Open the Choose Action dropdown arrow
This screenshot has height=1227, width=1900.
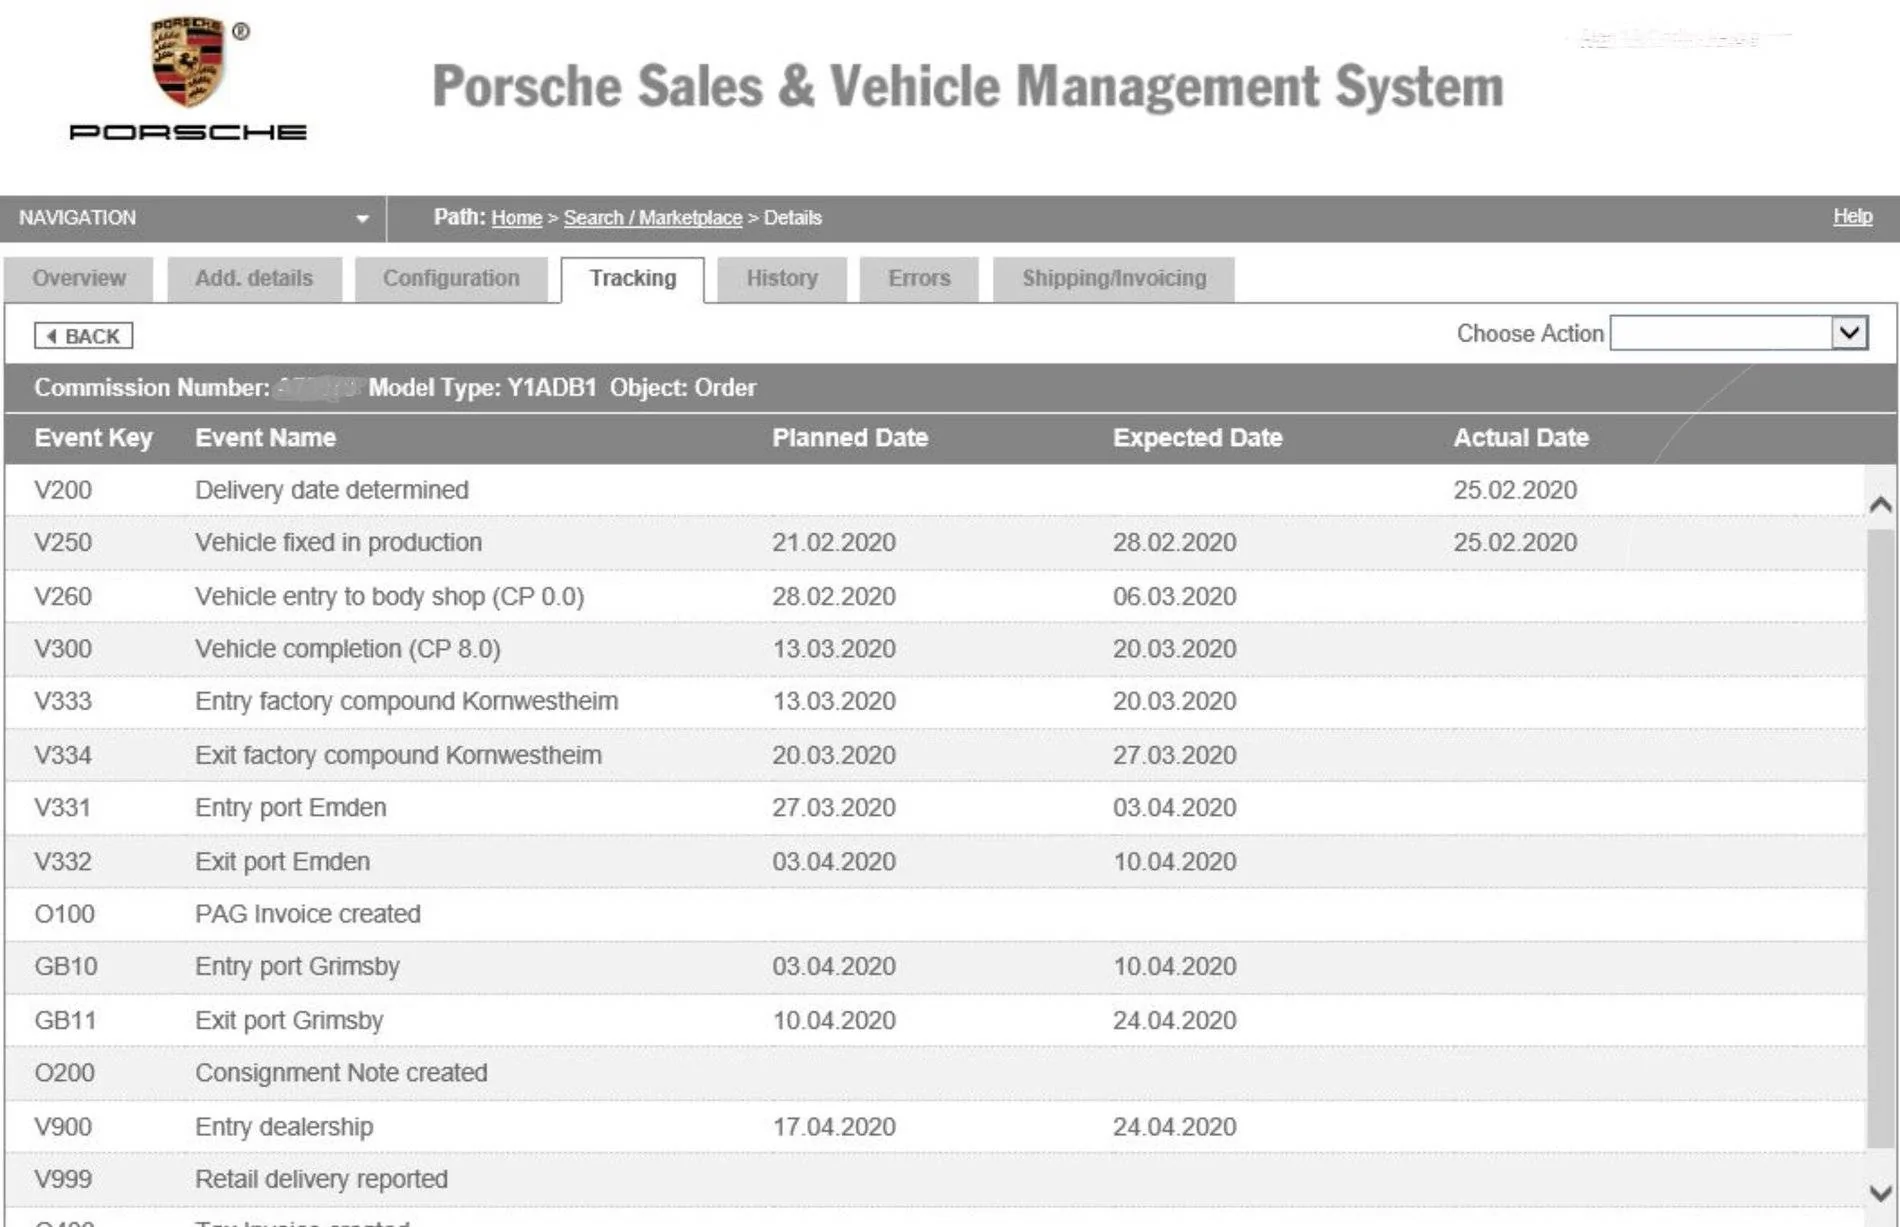point(1849,333)
